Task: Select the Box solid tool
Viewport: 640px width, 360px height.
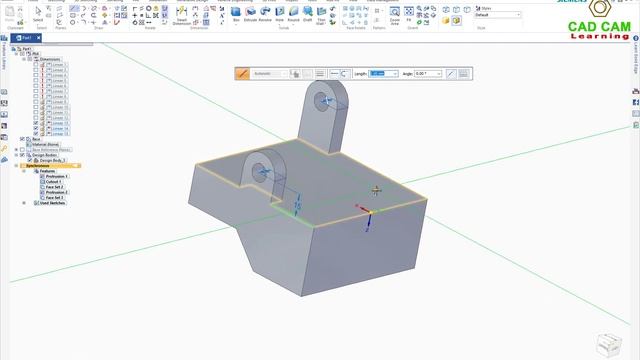Action: coord(236,14)
